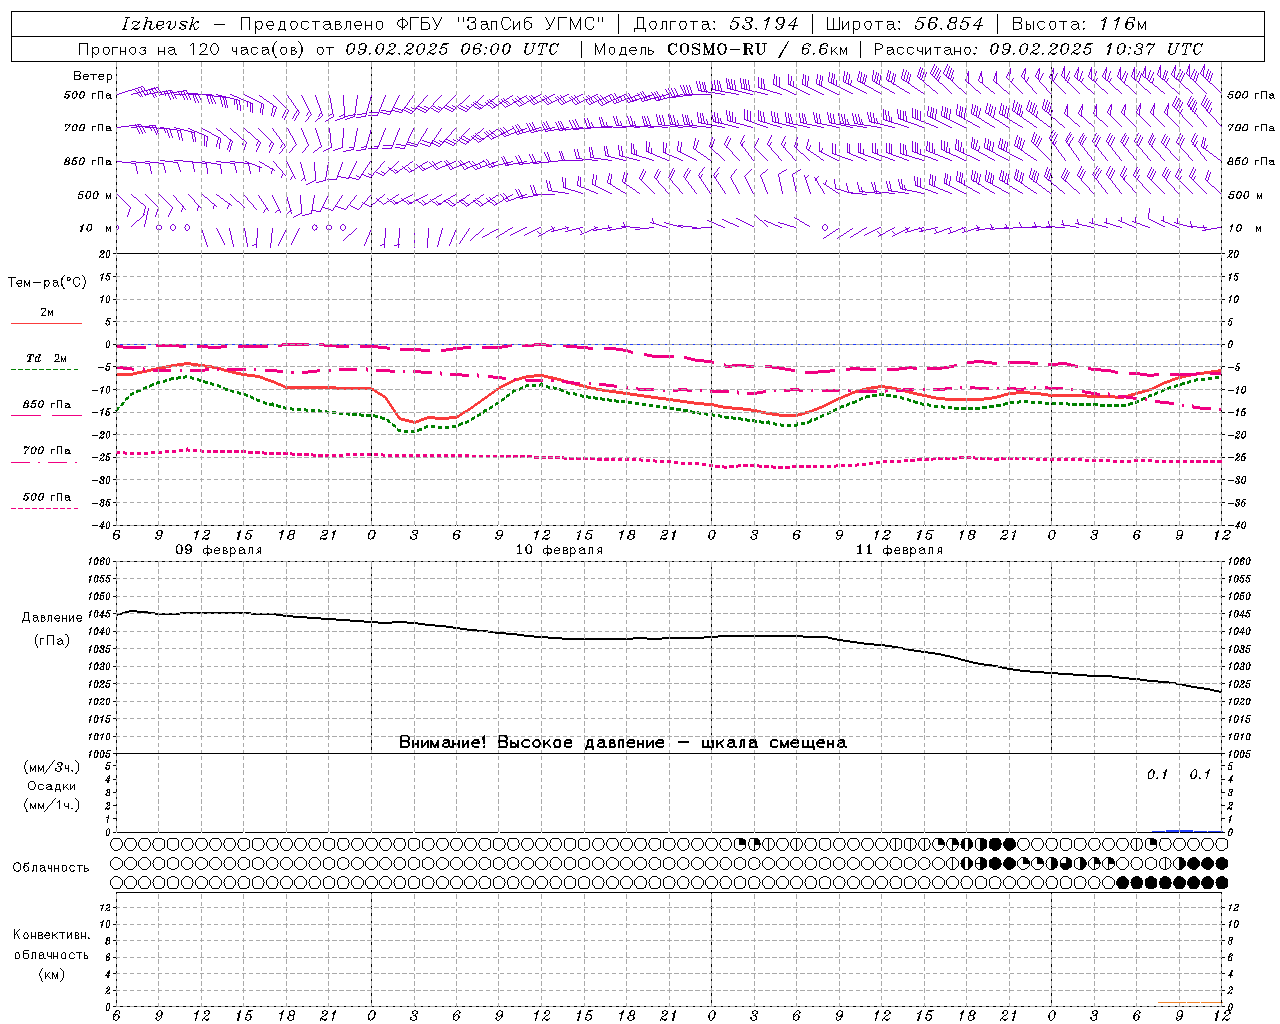Click the (мм/1ч.) precipitation unit label
The height and width of the screenshot is (1024, 1280).
(x=52, y=805)
